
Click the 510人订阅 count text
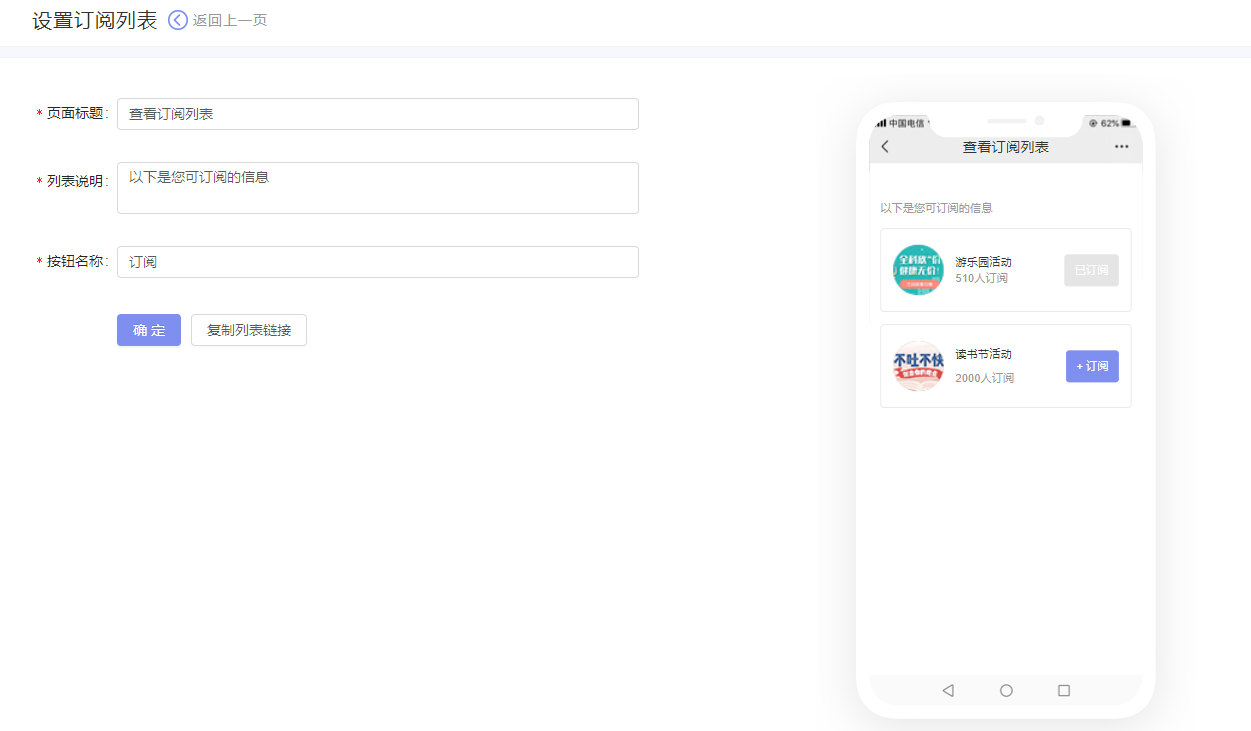click(982, 278)
